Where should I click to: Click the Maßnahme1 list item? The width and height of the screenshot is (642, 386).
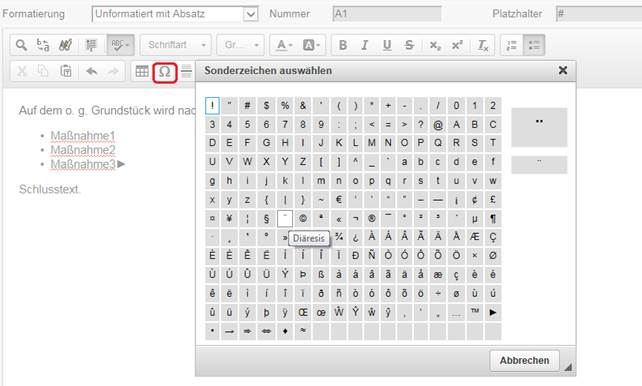click(x=83, y=135)
